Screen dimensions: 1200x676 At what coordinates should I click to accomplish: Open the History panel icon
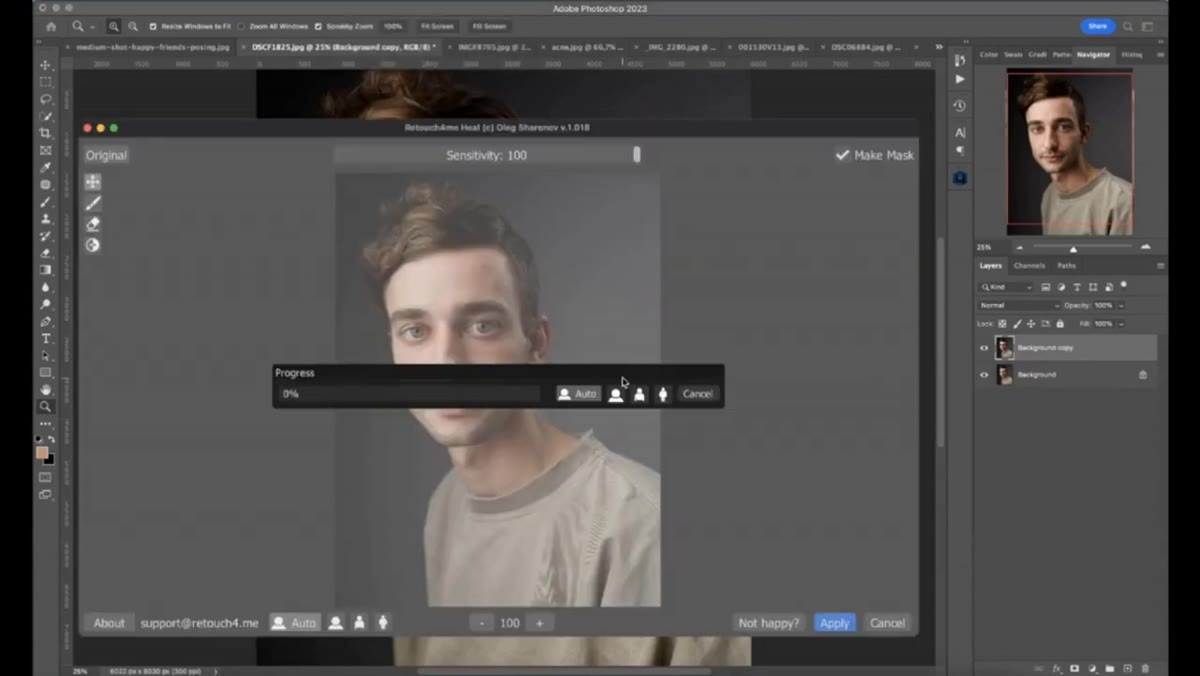960,105
